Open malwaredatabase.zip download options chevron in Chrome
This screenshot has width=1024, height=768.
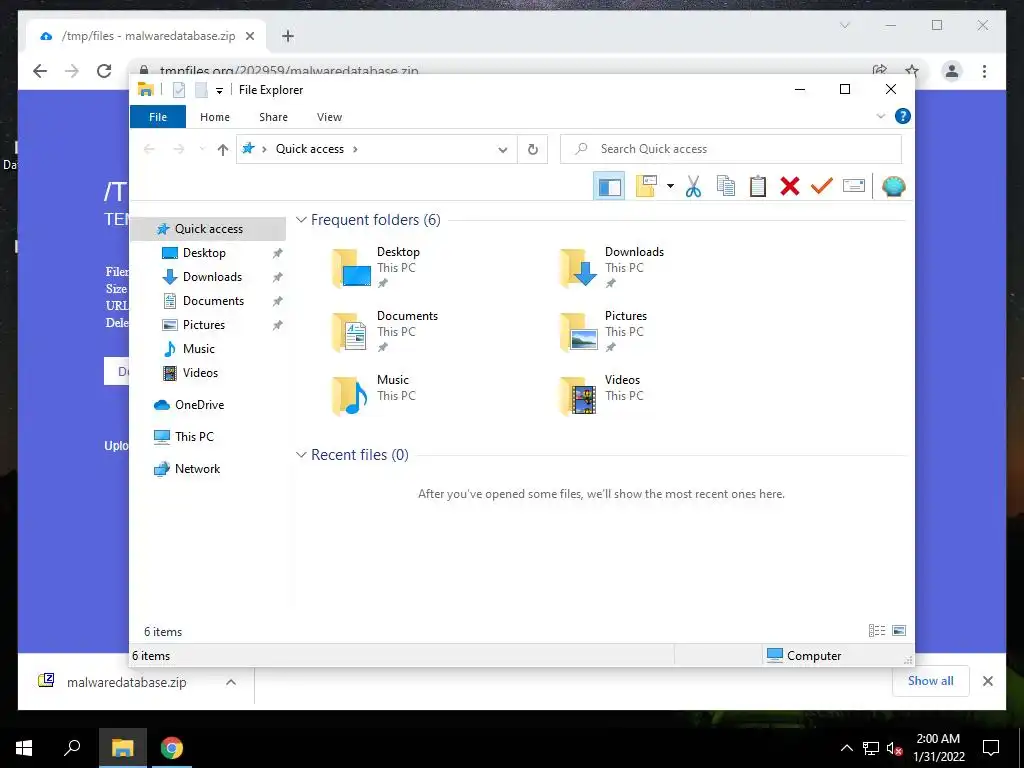231,682
